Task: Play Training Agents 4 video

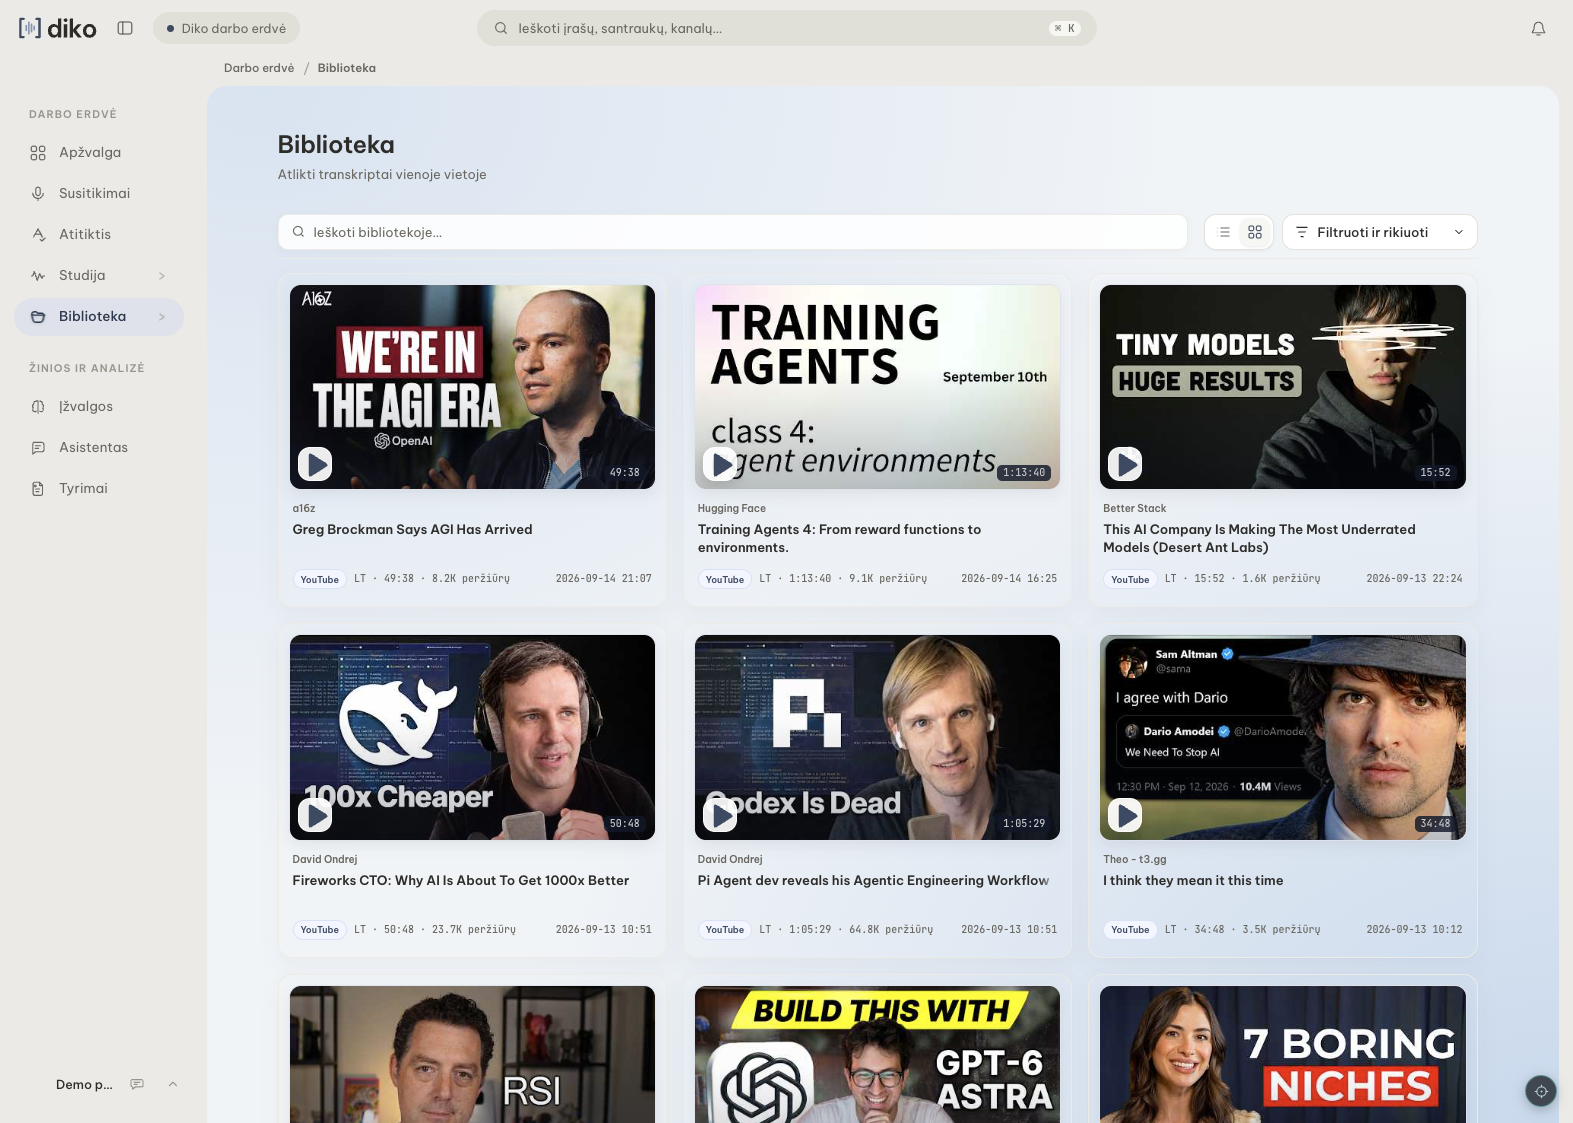Action: tap(721, 464)
